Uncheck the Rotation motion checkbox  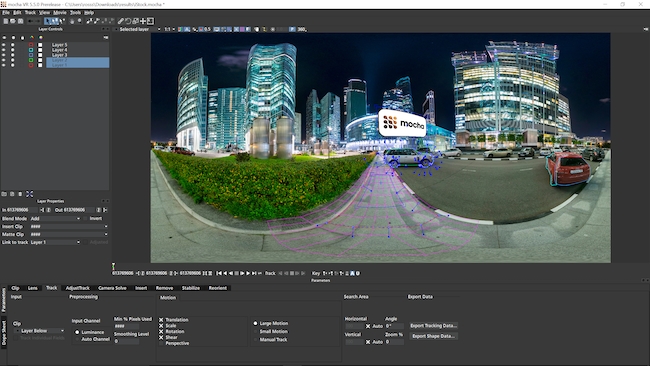161,332
